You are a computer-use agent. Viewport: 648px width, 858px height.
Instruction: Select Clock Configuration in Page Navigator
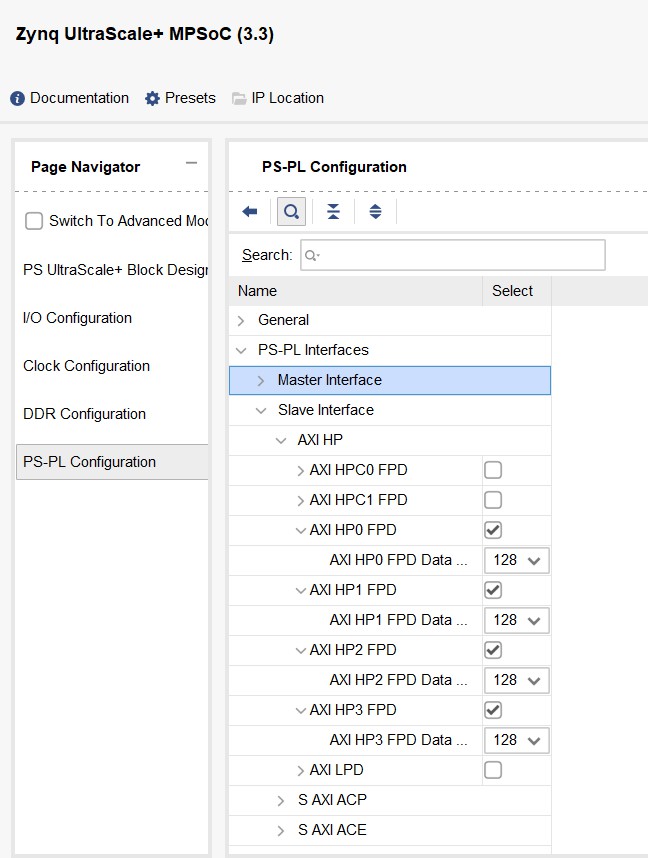coord(86,366)
